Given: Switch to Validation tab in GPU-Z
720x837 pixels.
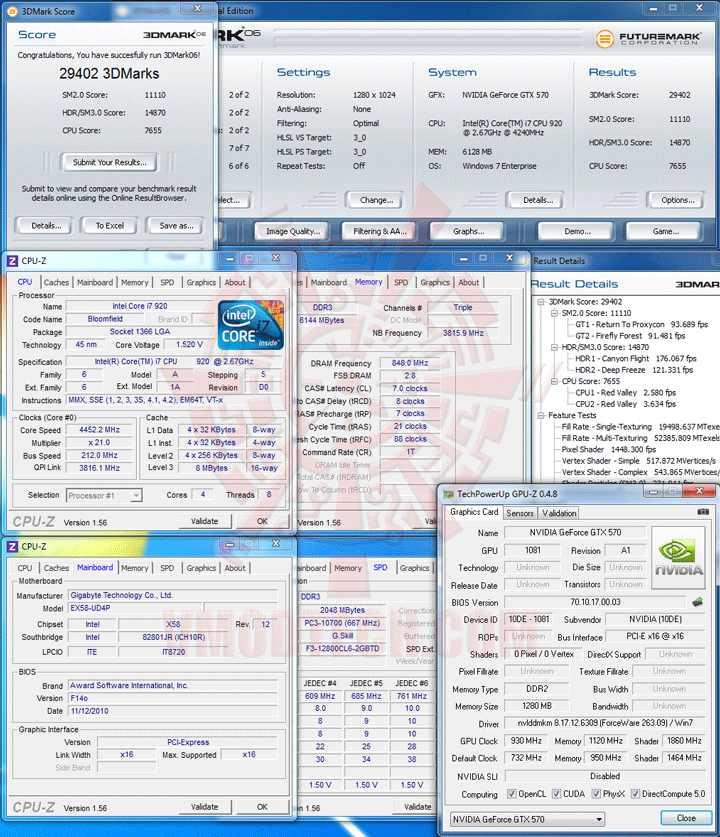Looking at the screenshot, I should (x=559, y=513).
